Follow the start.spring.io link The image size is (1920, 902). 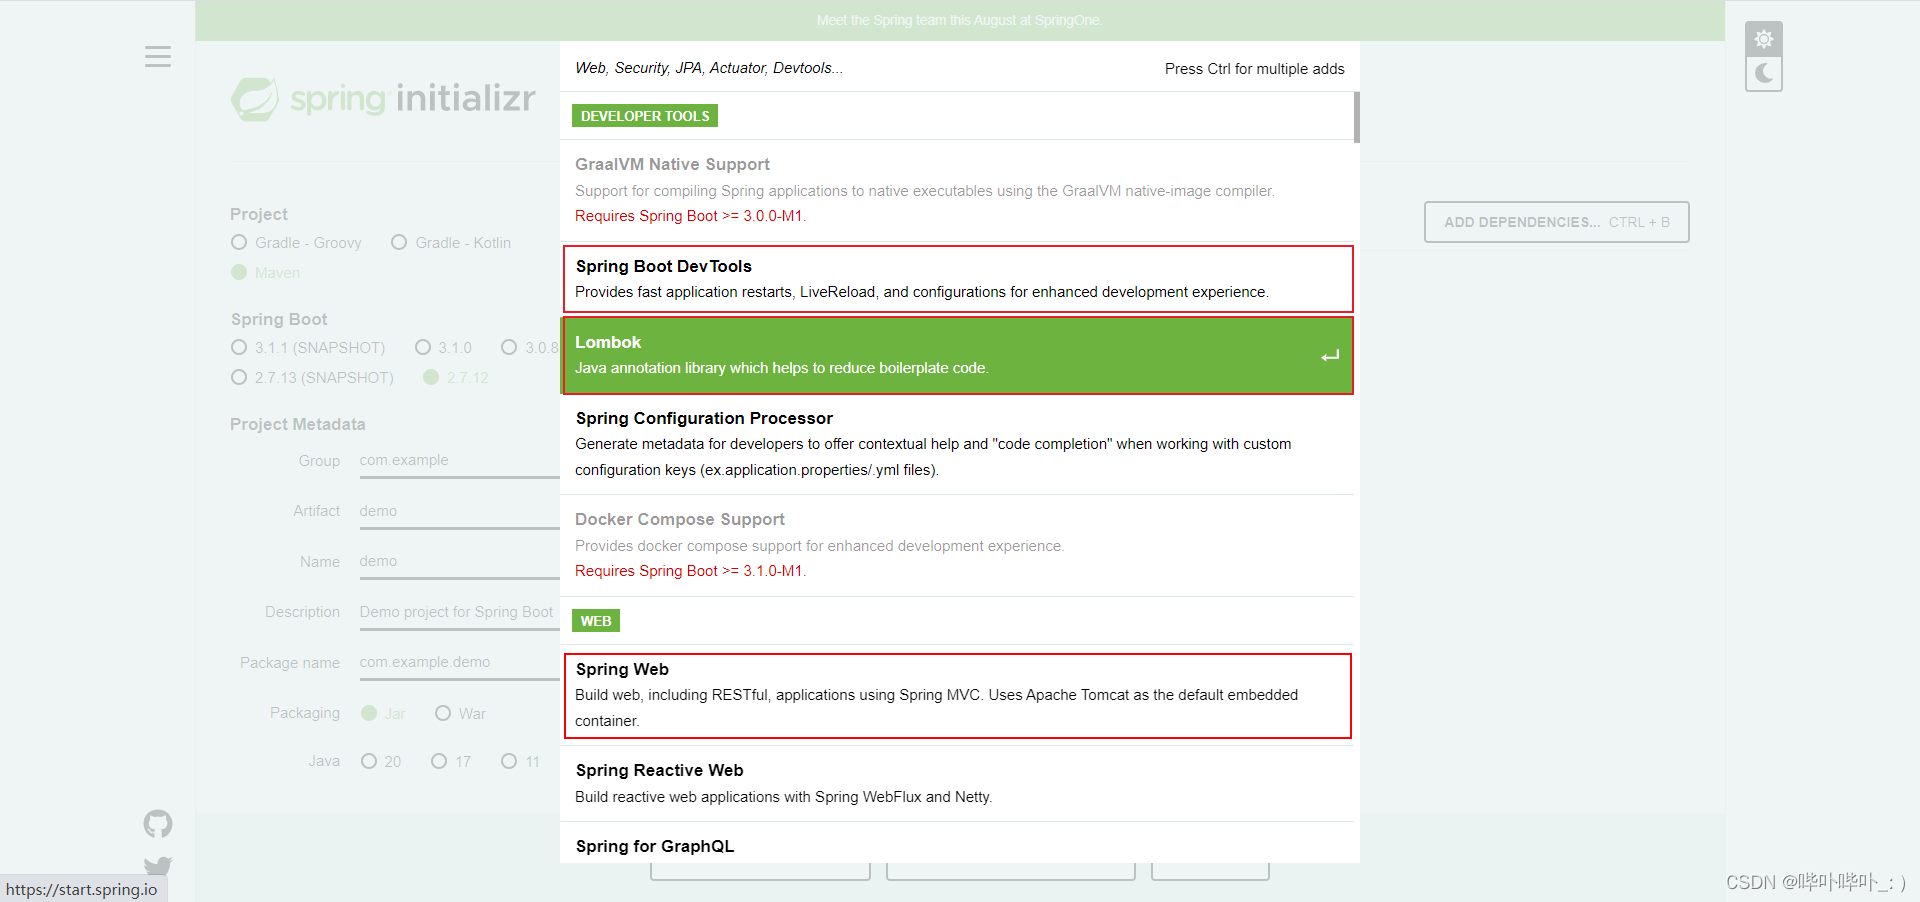81,888
